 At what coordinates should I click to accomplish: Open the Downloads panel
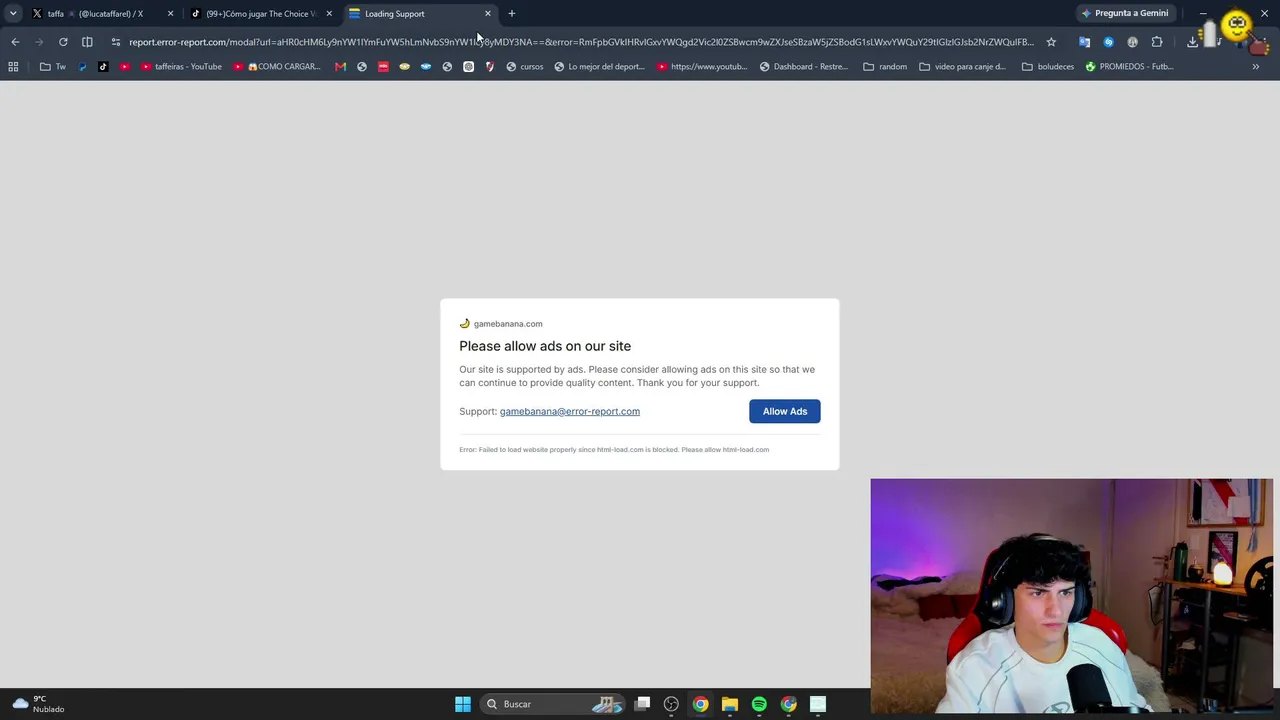pos(1192,42)
